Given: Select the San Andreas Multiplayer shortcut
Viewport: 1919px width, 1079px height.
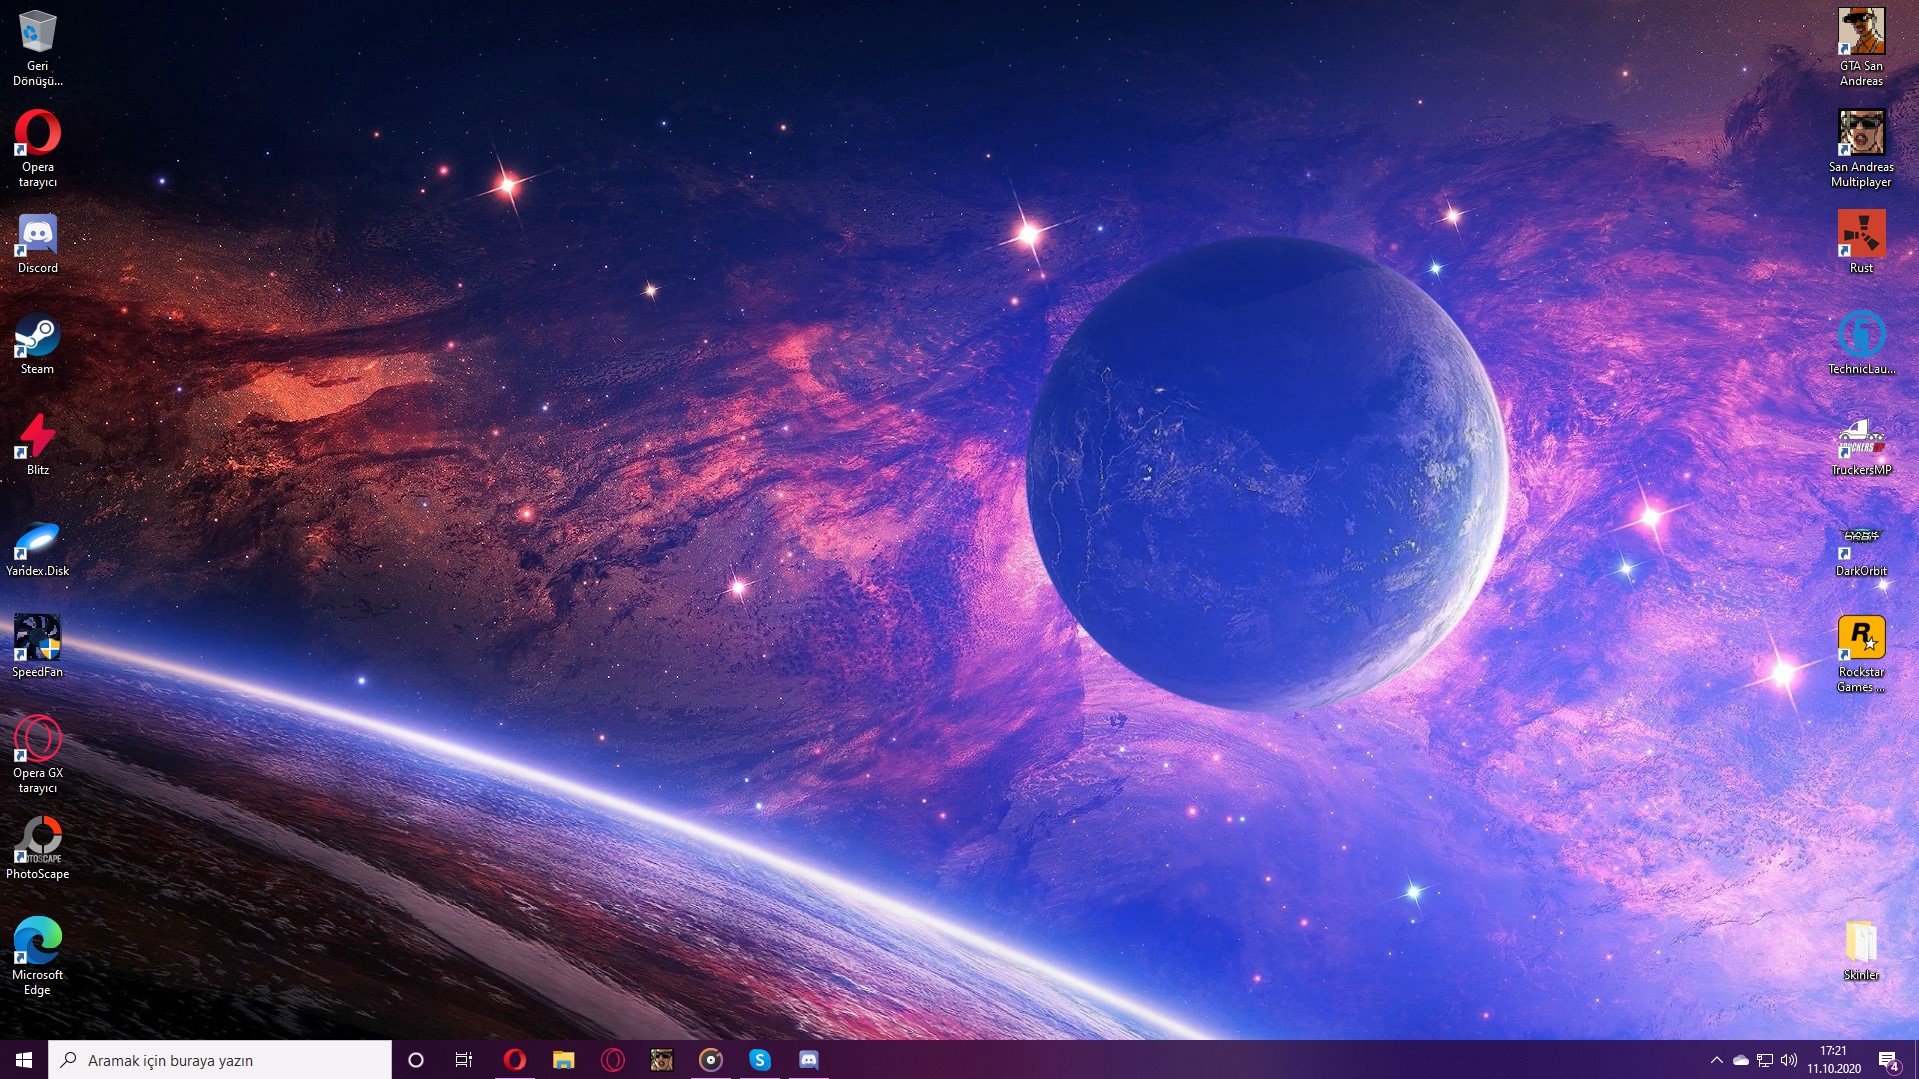Looking at the screenshot, I should point(1861,148).
